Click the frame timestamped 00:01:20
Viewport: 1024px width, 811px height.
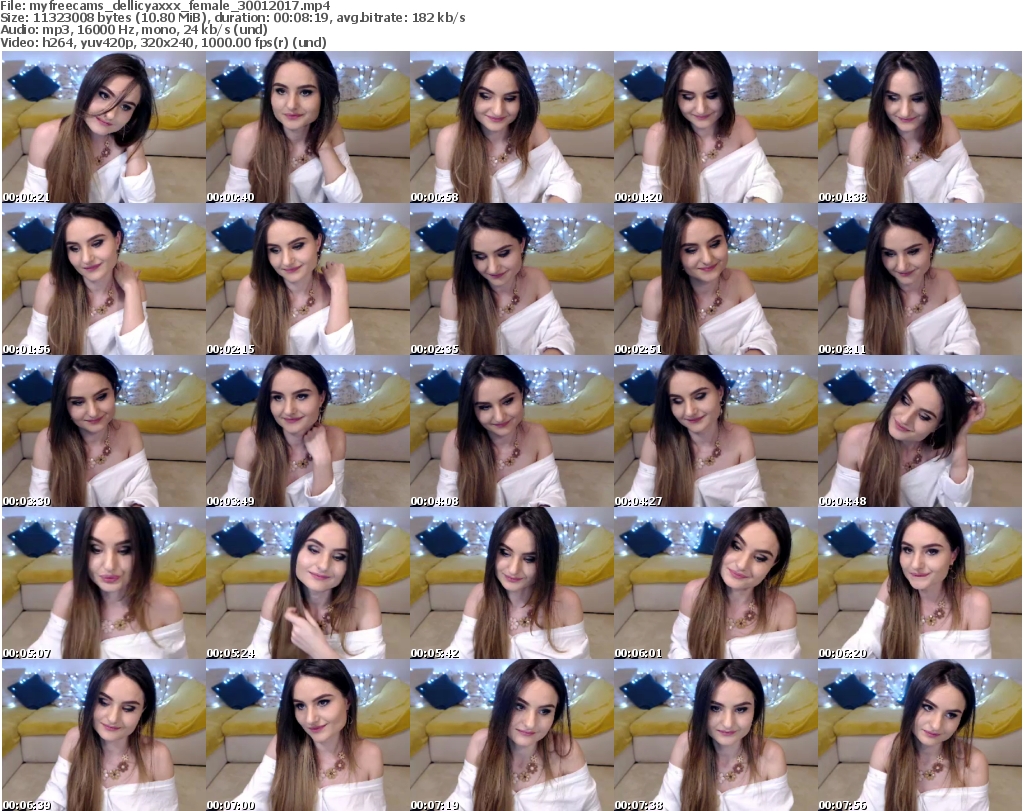(x=715, y=128)
